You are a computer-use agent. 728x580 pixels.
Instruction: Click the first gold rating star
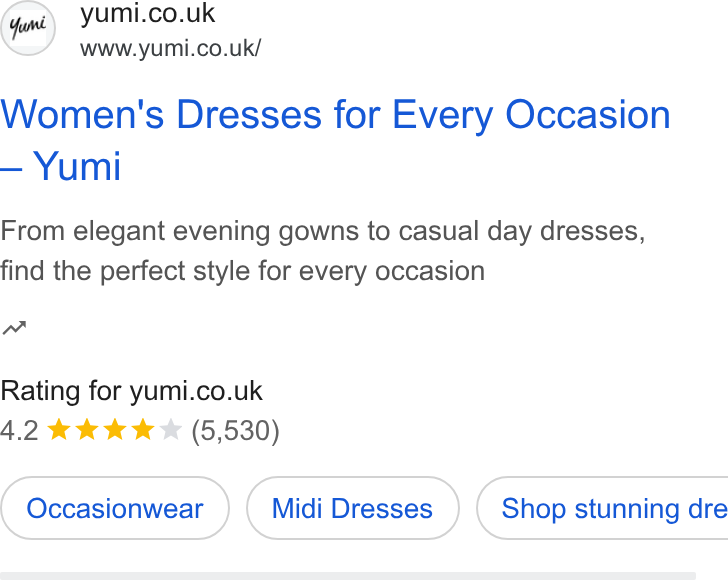click(x=59, y=430)
